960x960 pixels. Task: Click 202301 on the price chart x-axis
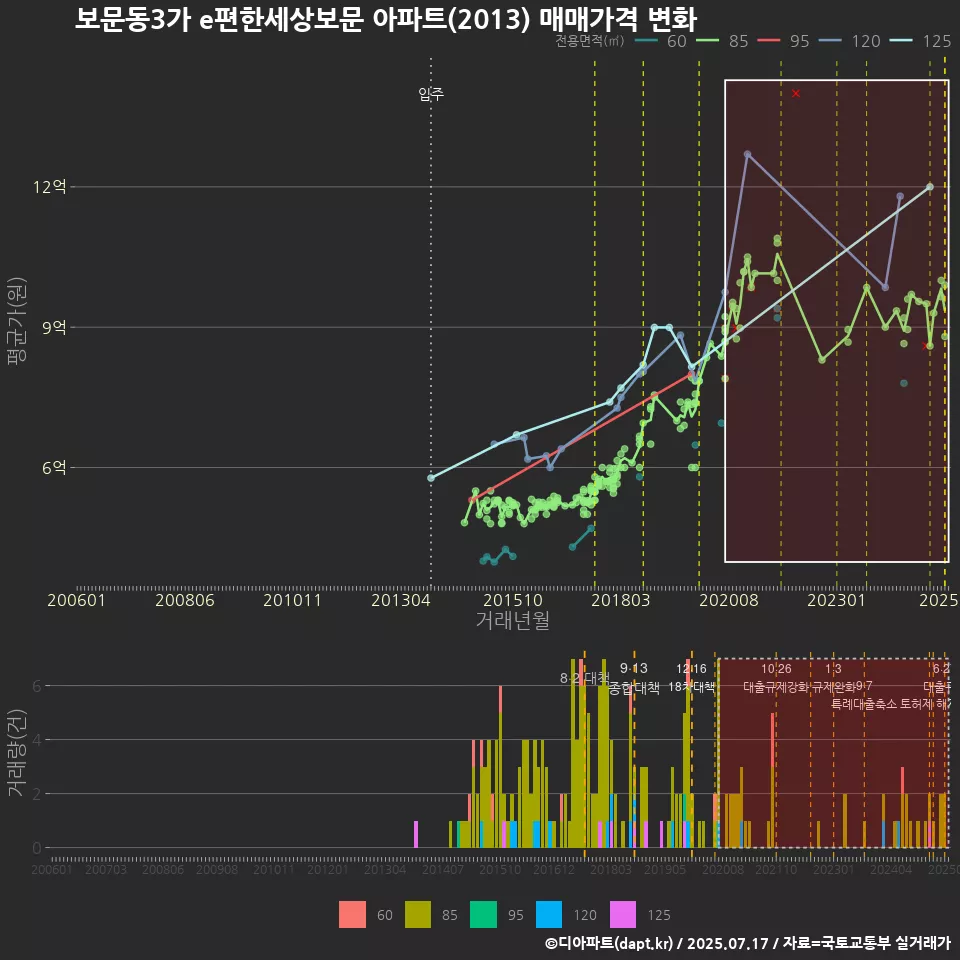[836, 600]
